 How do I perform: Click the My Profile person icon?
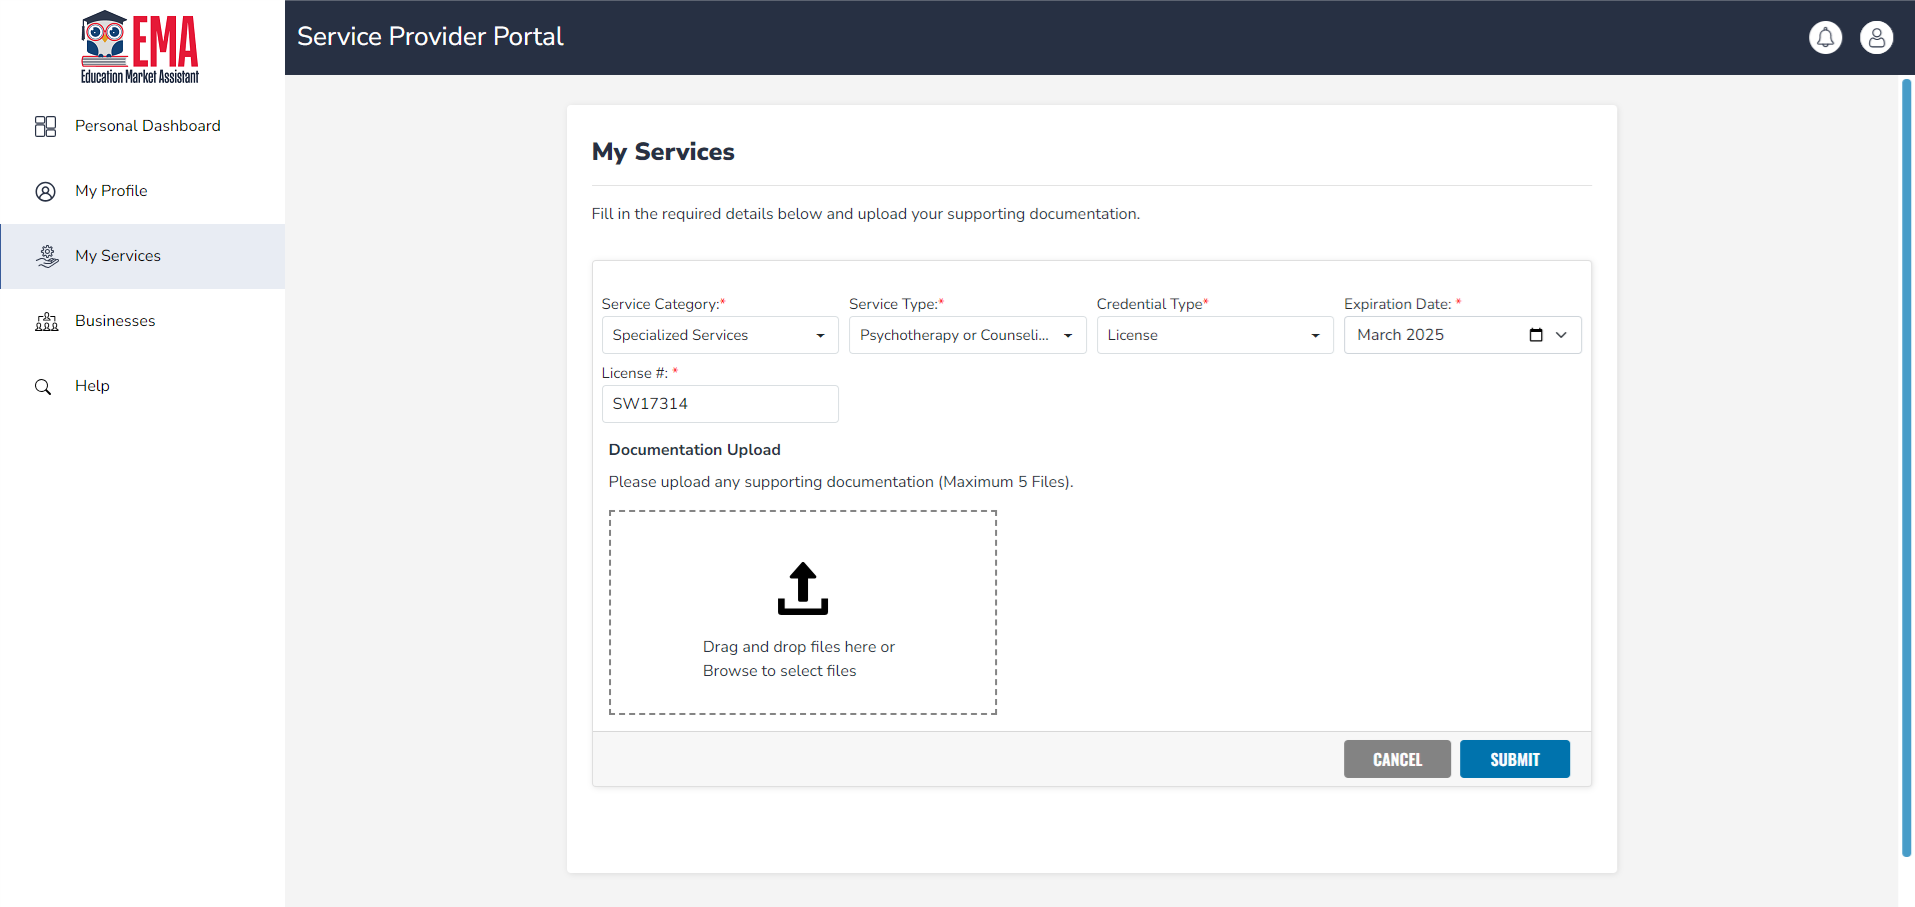coord(45,191)
